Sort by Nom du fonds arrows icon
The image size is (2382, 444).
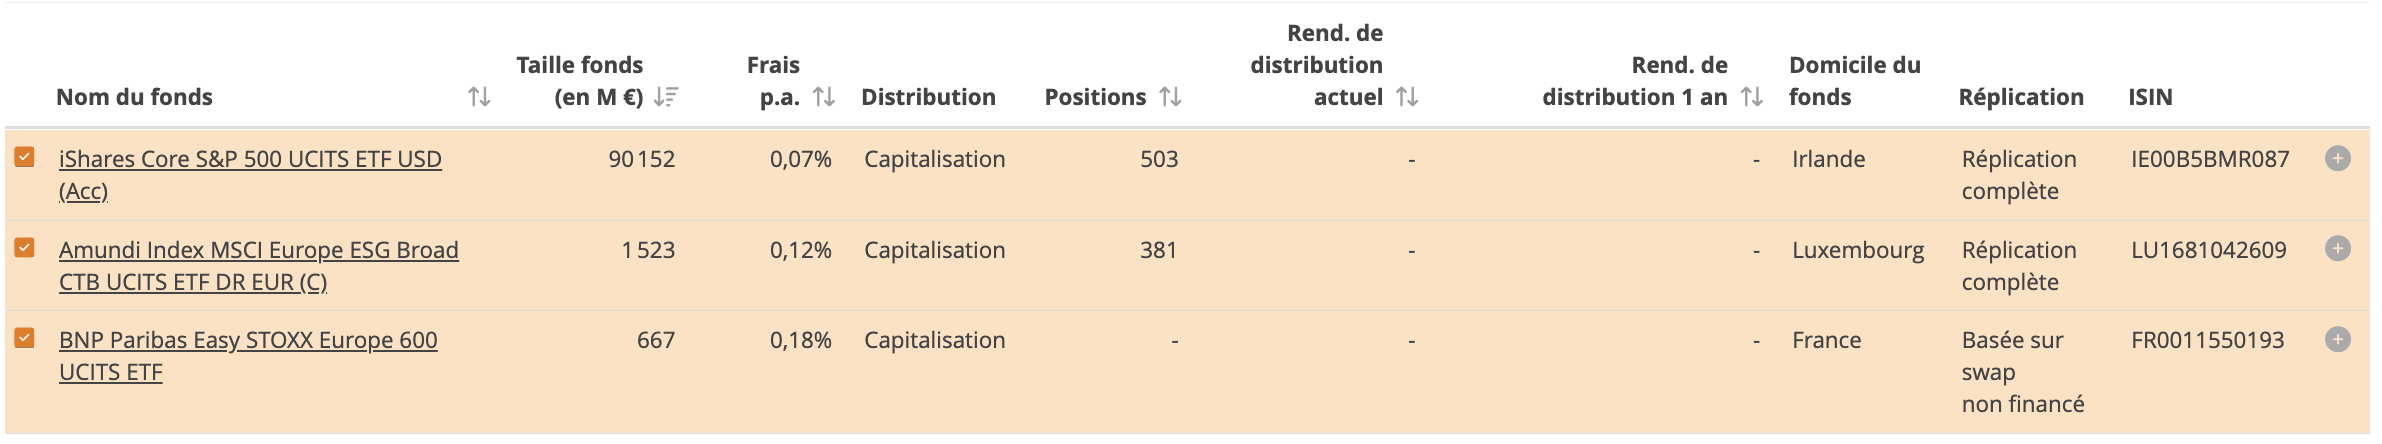click(479, 97)
